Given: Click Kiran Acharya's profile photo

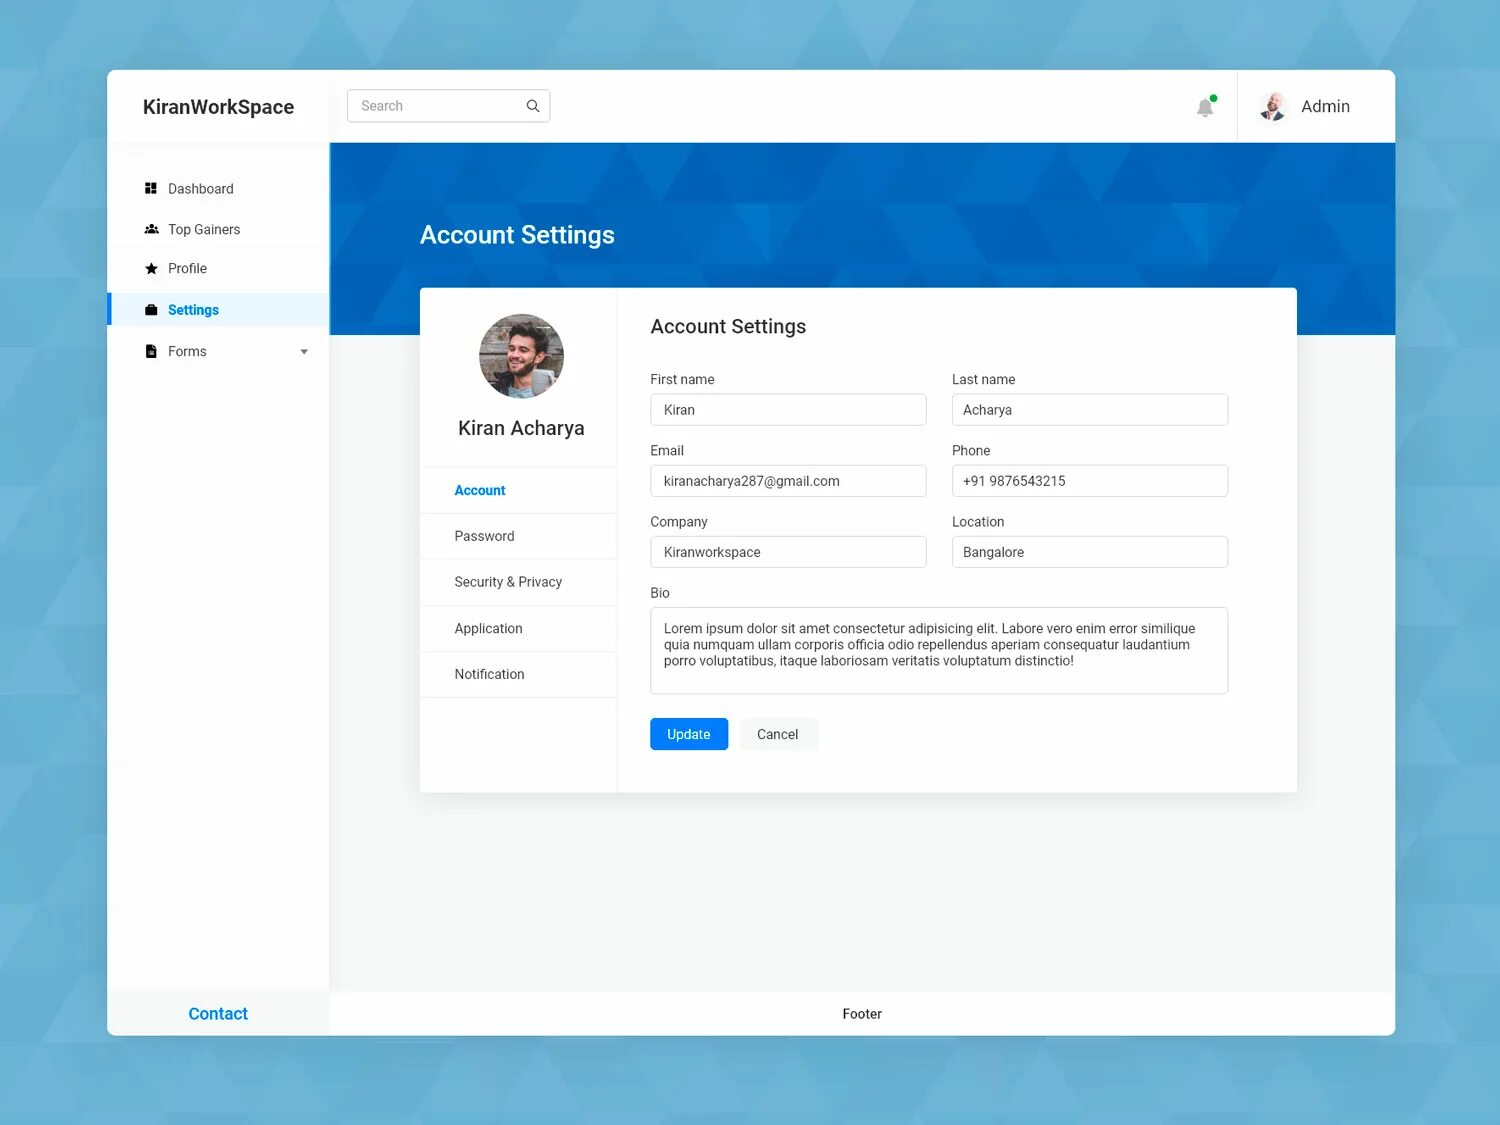Looking at the screenshot, I should (521, 356).
